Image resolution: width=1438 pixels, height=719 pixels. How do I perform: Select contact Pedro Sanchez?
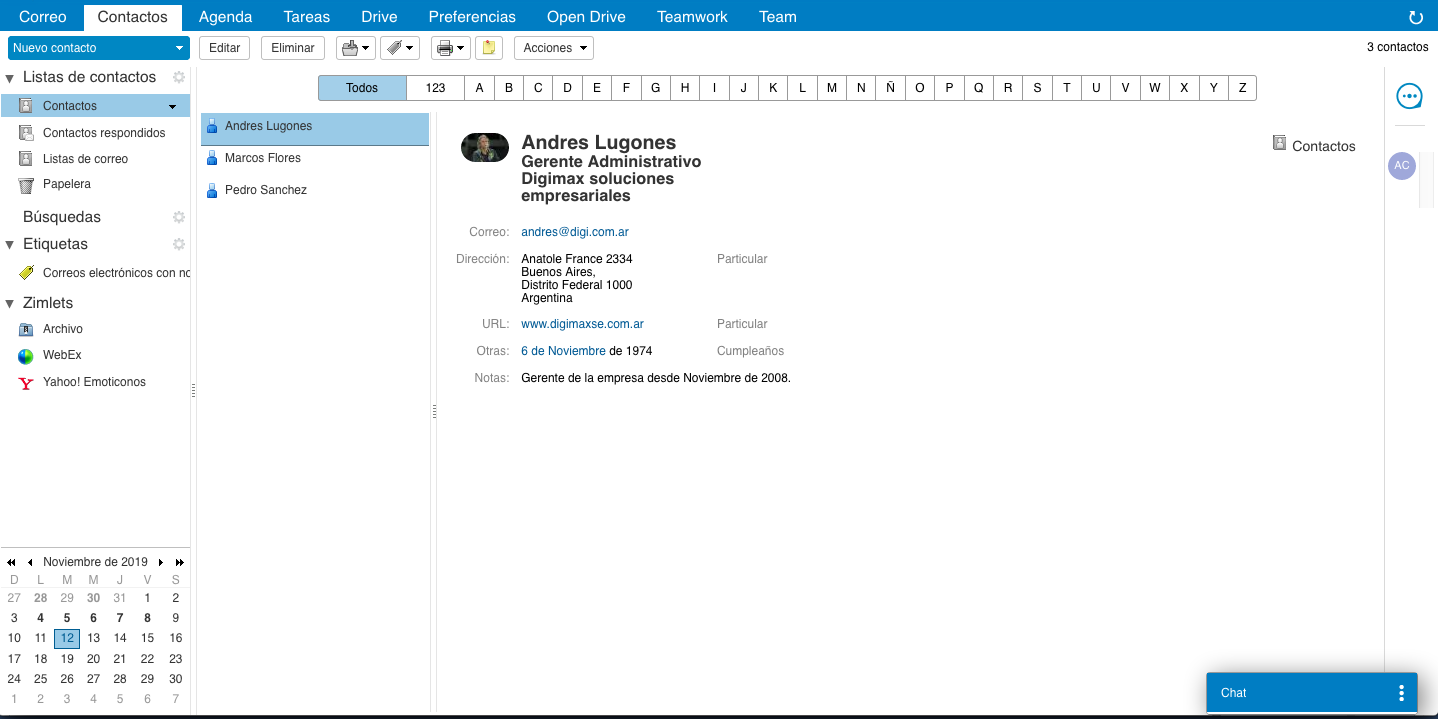(x=315, y=190)
